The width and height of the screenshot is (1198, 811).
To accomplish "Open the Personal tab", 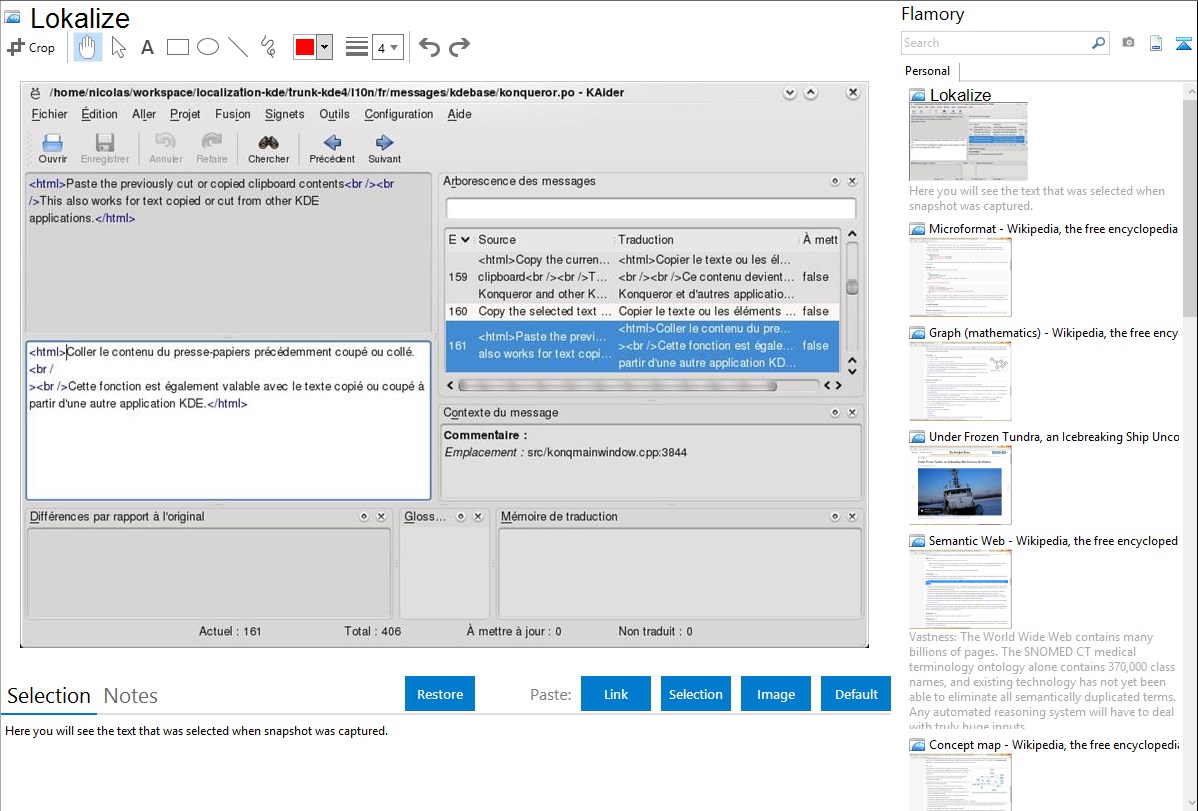I will [x=927, y=71].
